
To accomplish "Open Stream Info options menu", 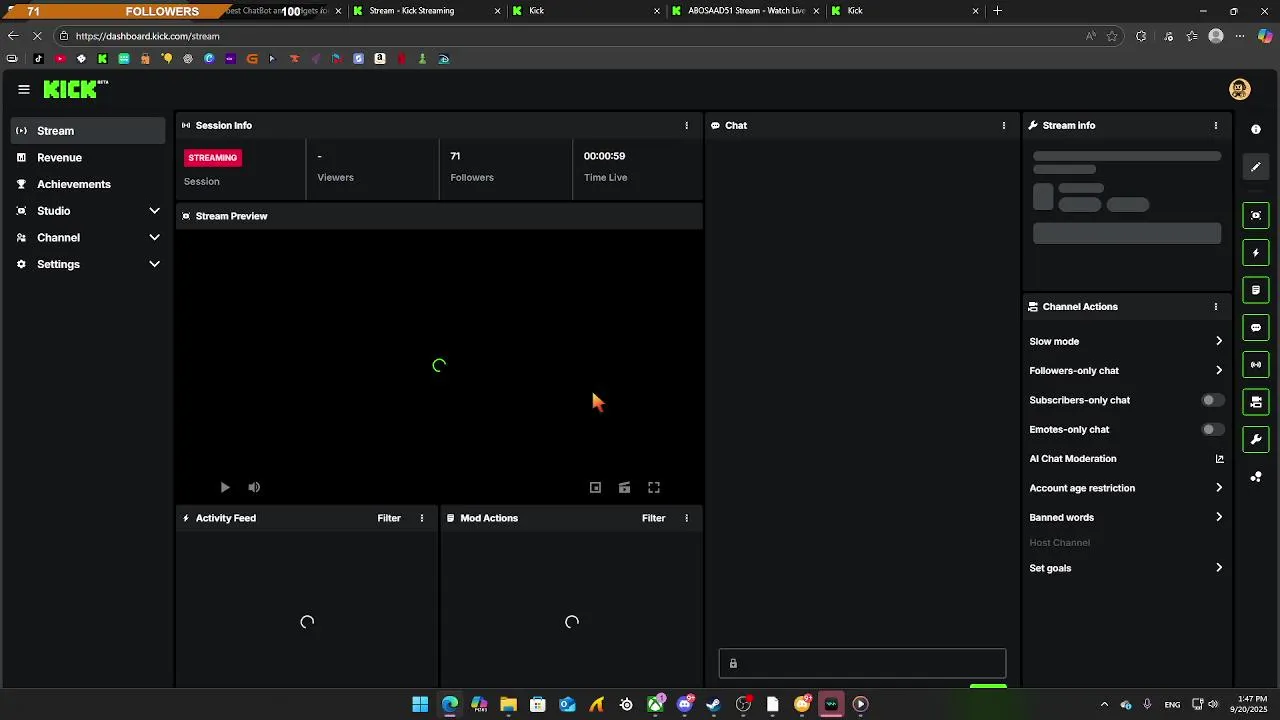I will 1216,126.
